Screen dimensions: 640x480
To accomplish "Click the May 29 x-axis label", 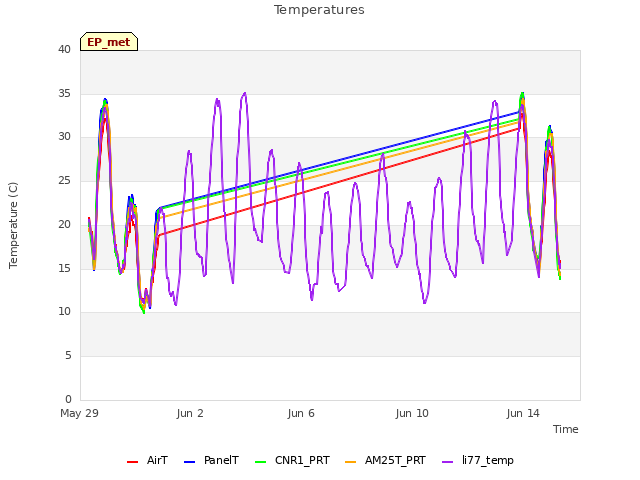I will (80, 413).
